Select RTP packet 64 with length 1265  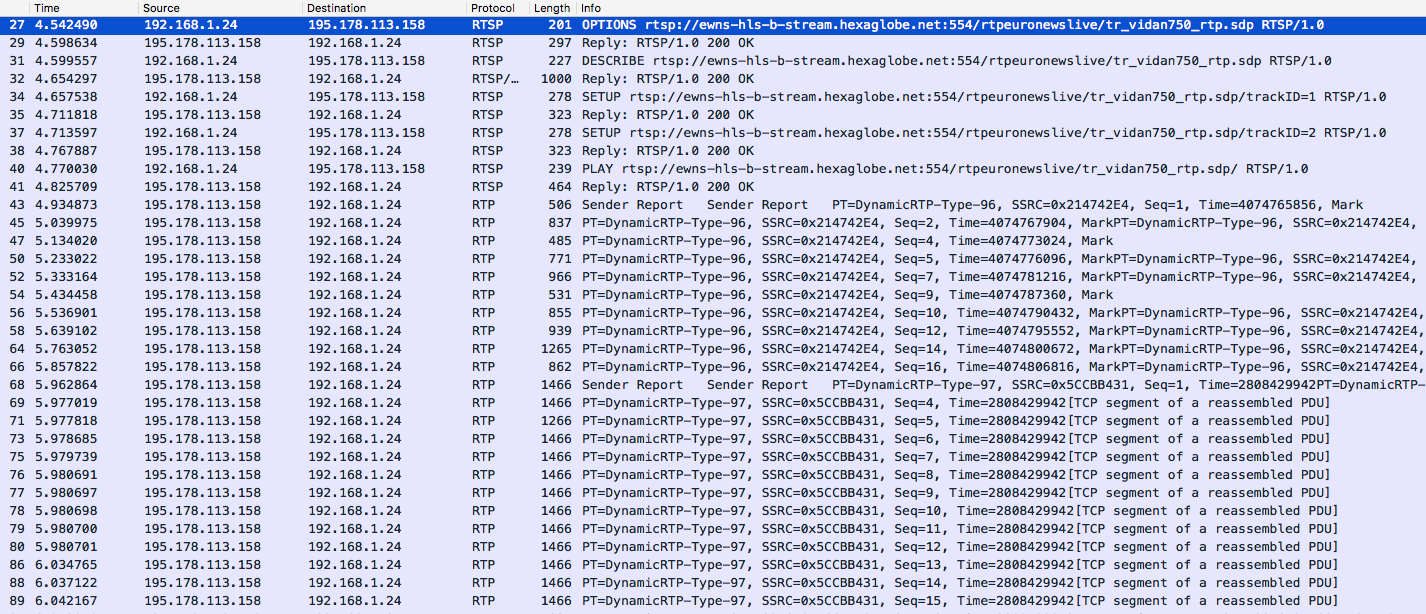click(x=713, y=349)
